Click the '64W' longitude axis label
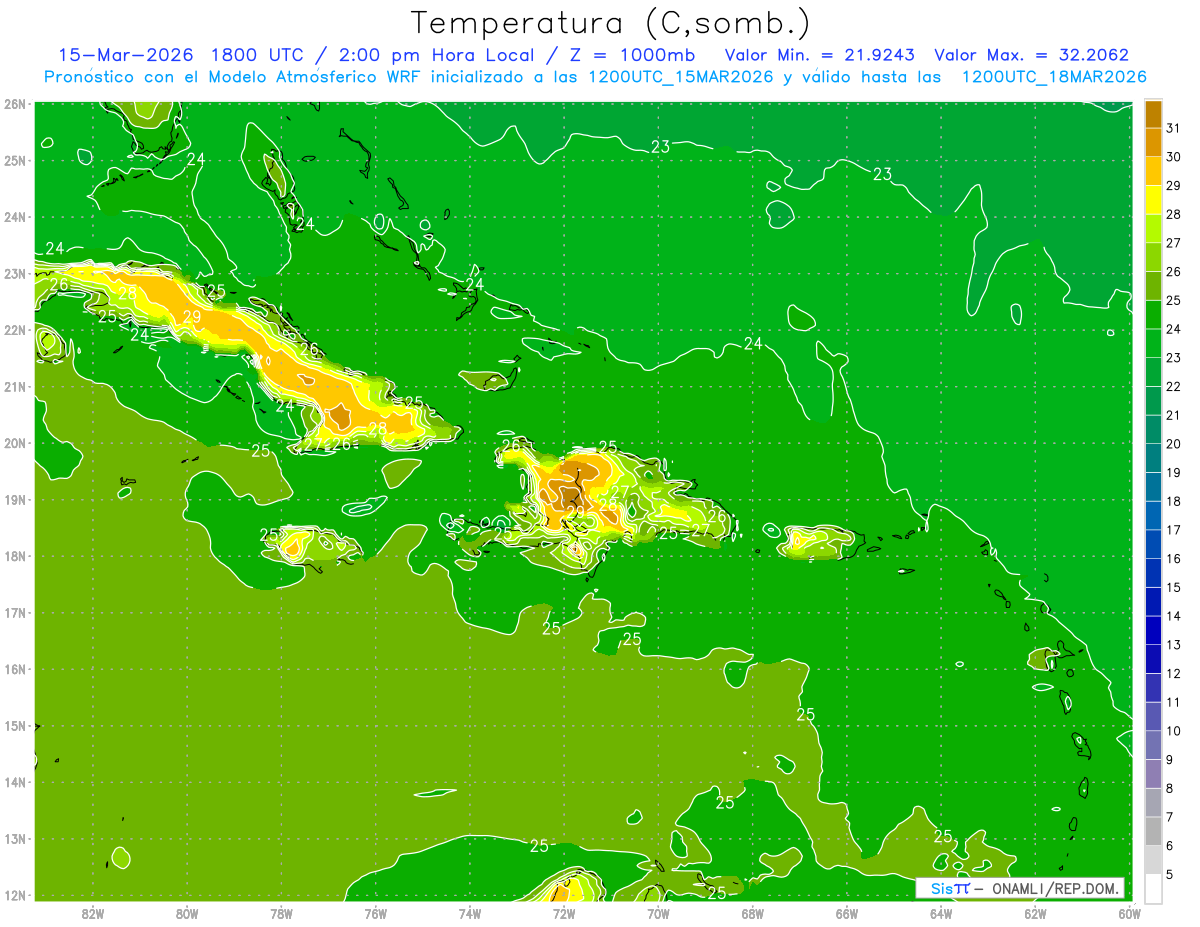Image resolution: width=1200 pixels, height=927 pixels. [x=941, y=912]
